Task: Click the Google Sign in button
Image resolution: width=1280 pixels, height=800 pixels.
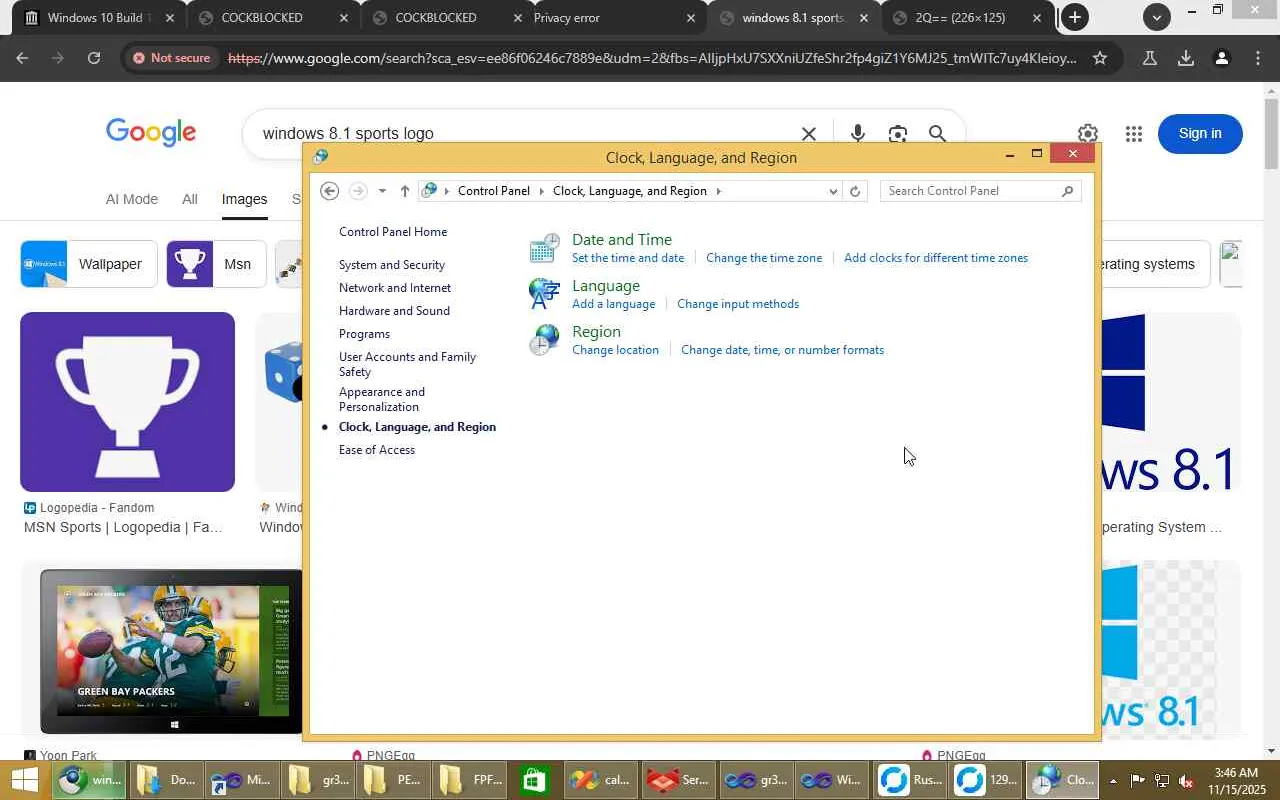Action: tap(1200, 134)
